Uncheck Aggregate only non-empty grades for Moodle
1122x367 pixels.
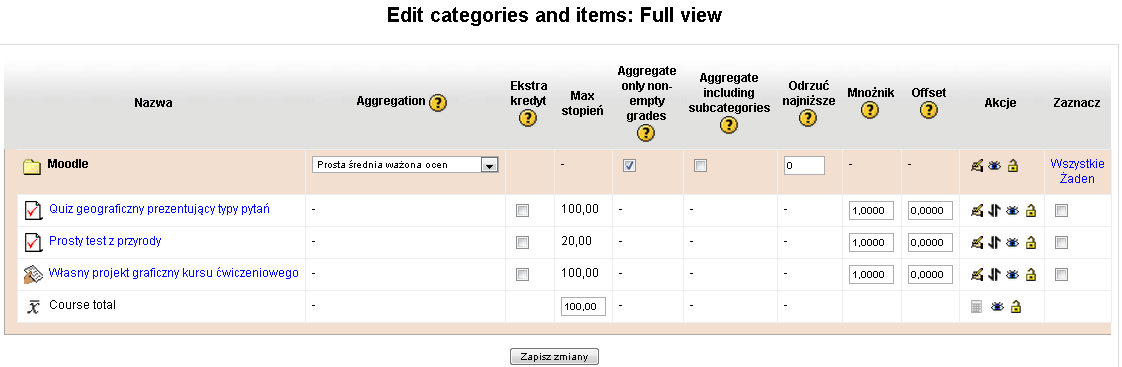[630, 166]
